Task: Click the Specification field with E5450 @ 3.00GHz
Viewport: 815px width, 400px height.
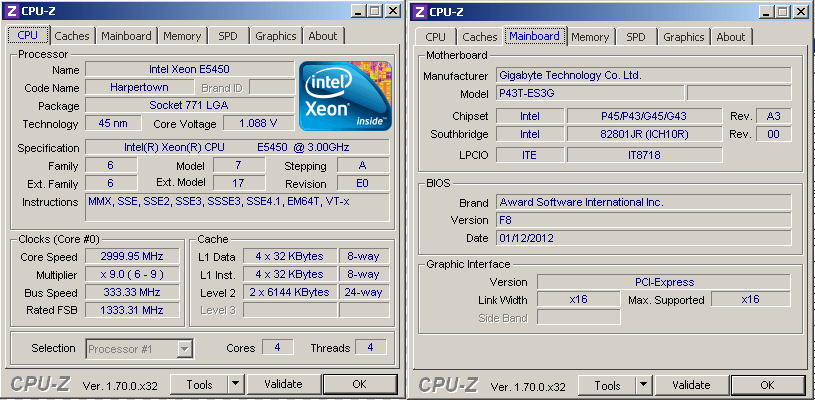Action: pos(237,147)
